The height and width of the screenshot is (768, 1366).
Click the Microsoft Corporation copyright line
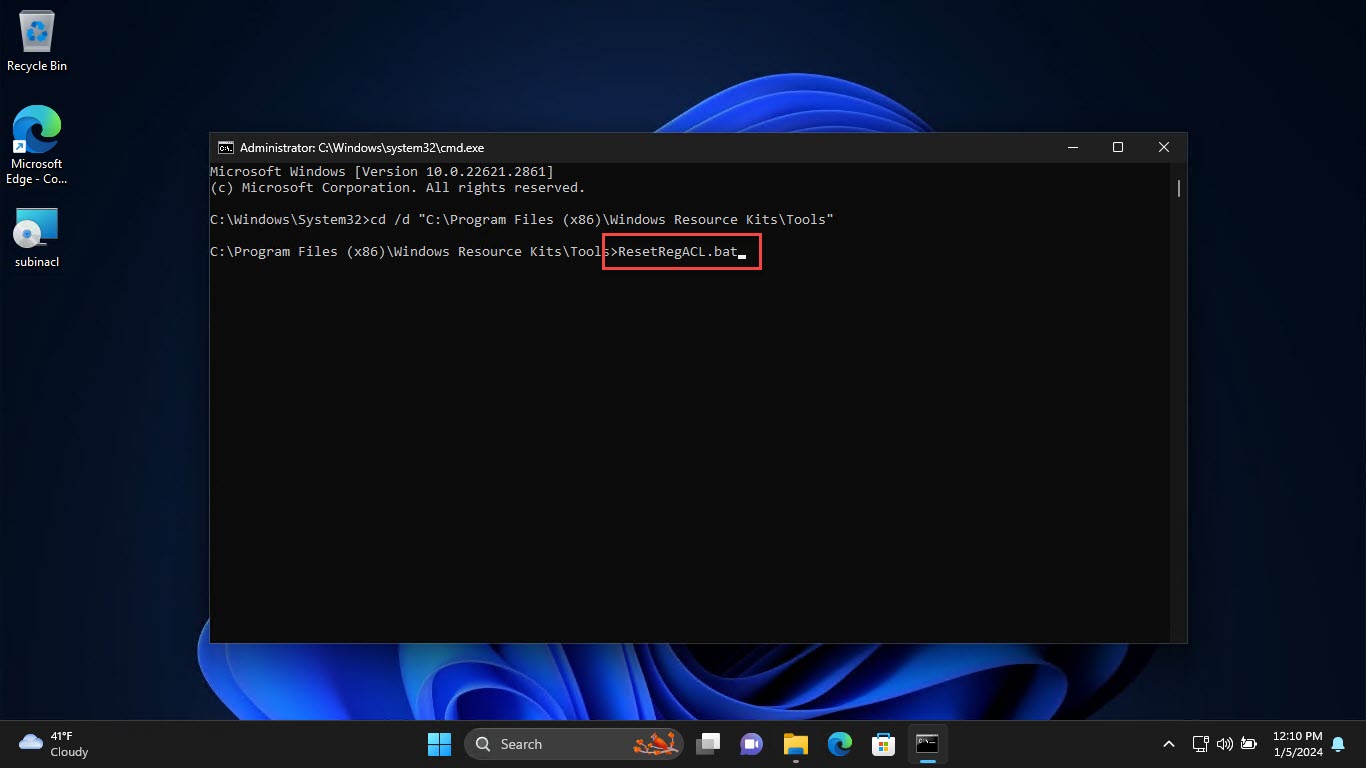[397, 188]
